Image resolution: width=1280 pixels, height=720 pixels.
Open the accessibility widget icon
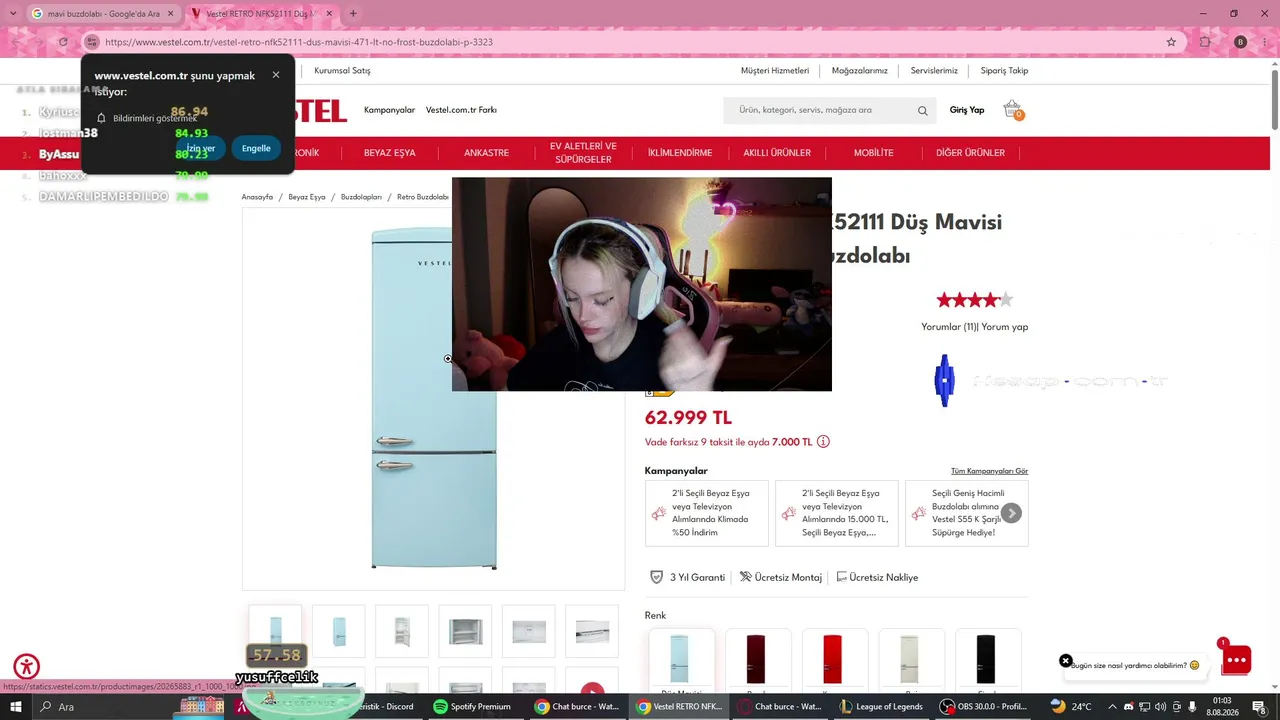click(27, 667)
